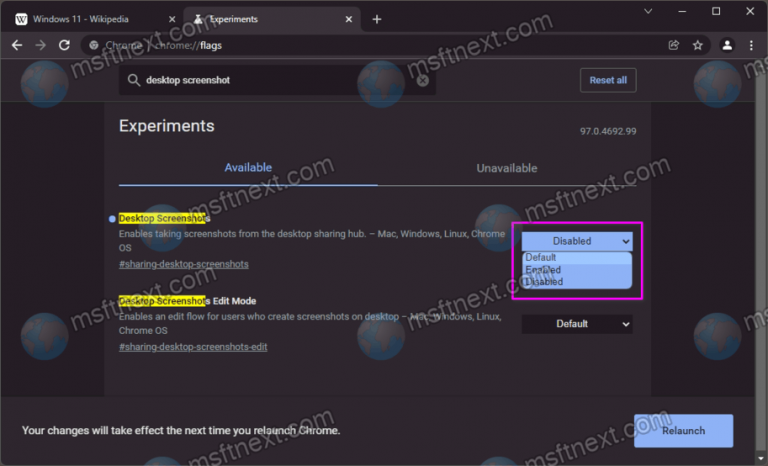This screenshot has width=768, height=466.
Task: Share this page icon in address bar
Action: click(x=674, y=45)
